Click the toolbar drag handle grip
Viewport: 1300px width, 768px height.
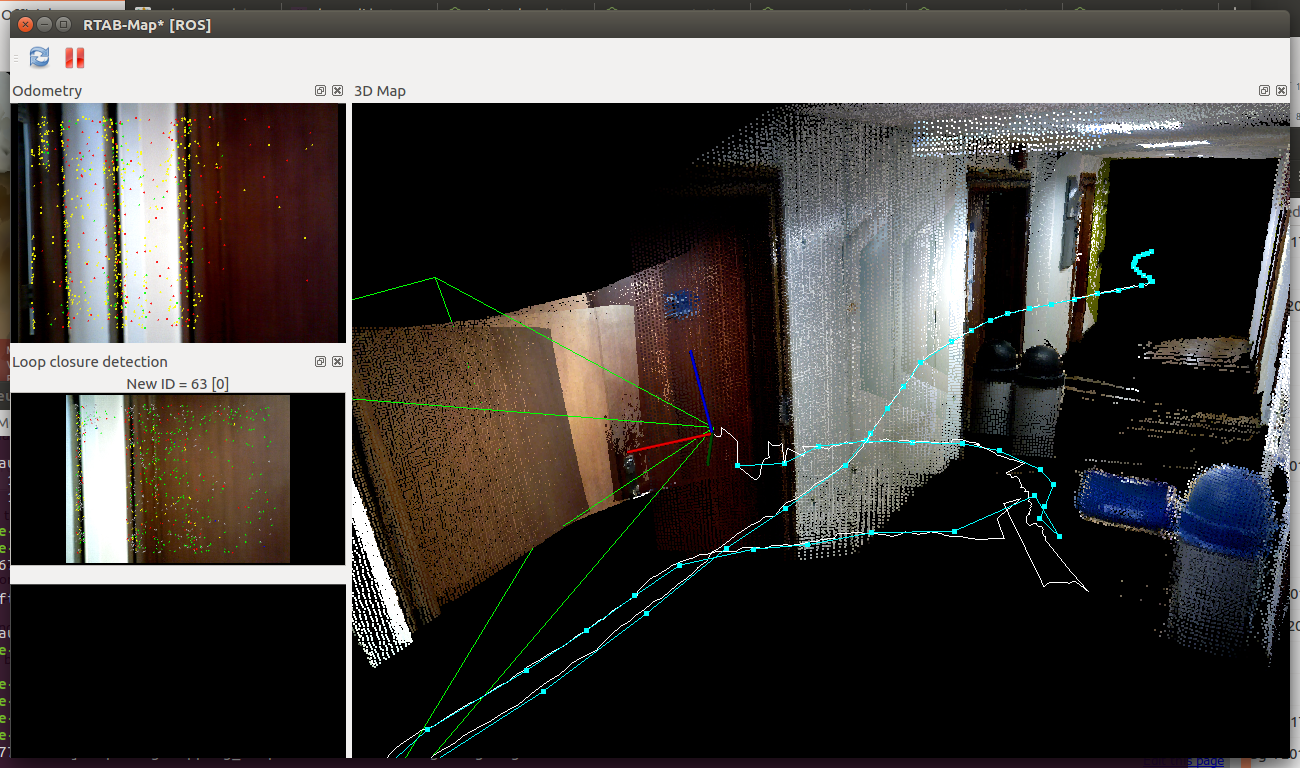tap(16, 58)
